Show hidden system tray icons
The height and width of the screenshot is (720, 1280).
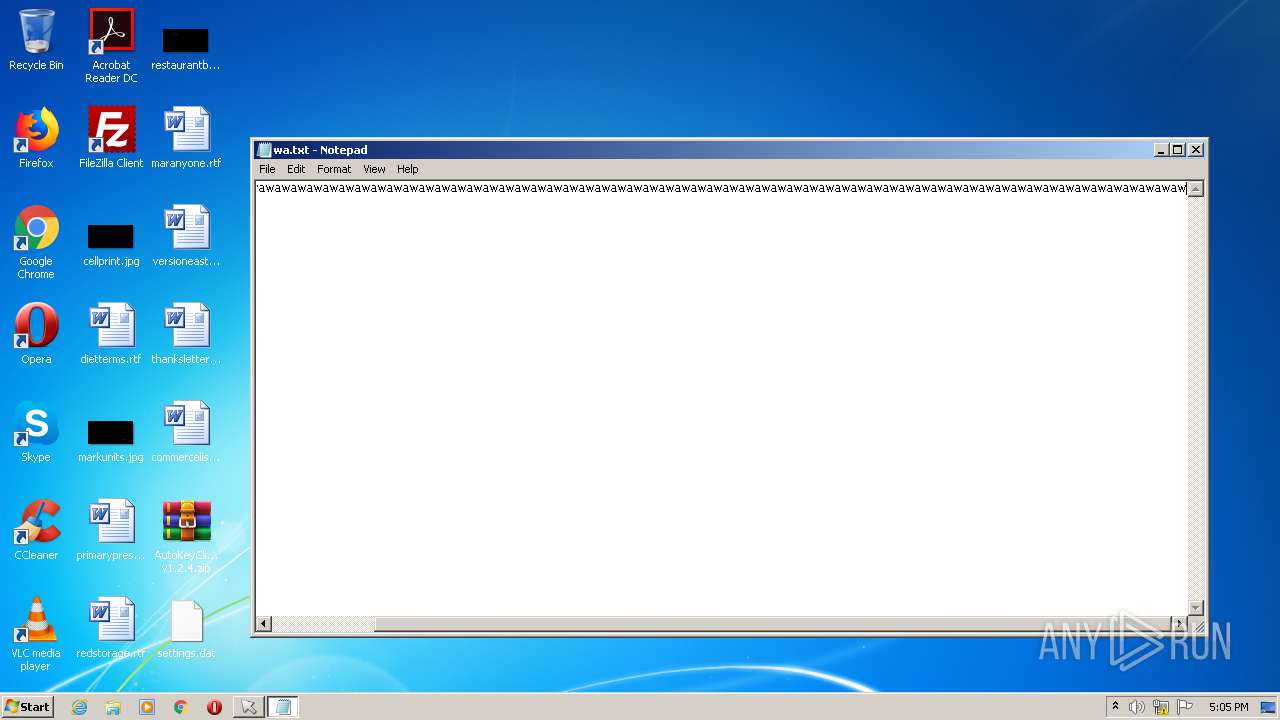[1115, 707]
